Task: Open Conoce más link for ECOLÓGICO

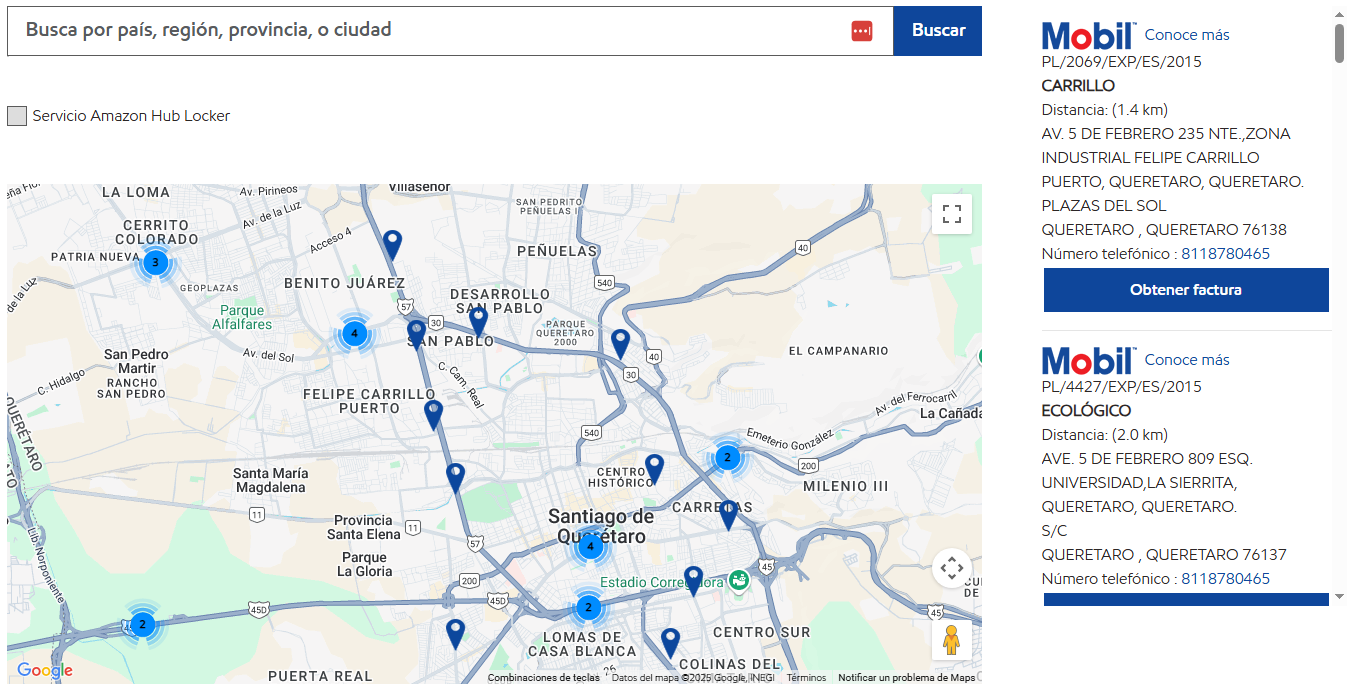Action: [1187, 360]
